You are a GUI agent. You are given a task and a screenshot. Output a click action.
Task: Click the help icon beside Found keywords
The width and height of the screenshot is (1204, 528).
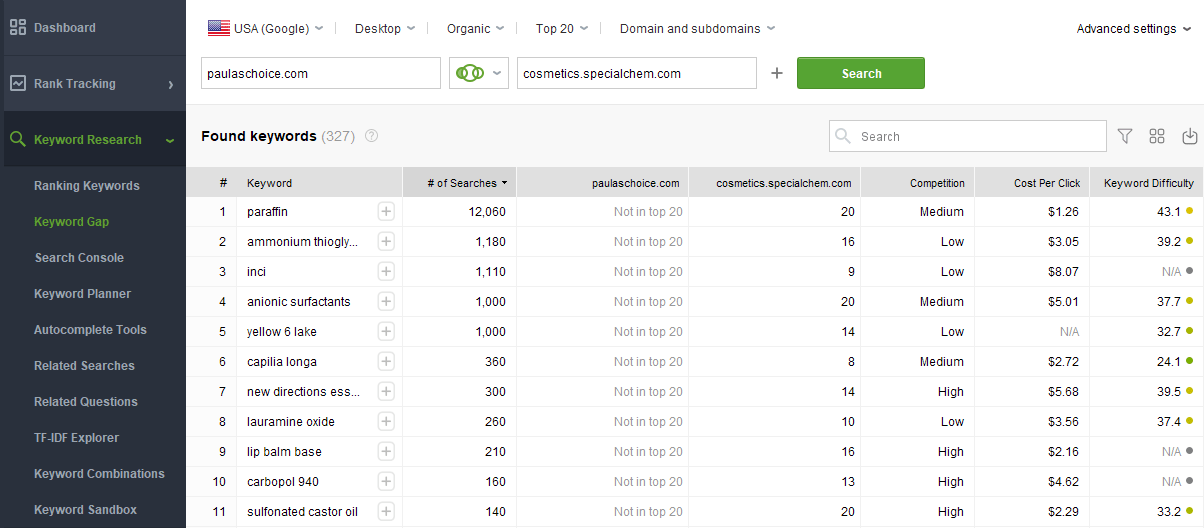(x=372, y=136)
